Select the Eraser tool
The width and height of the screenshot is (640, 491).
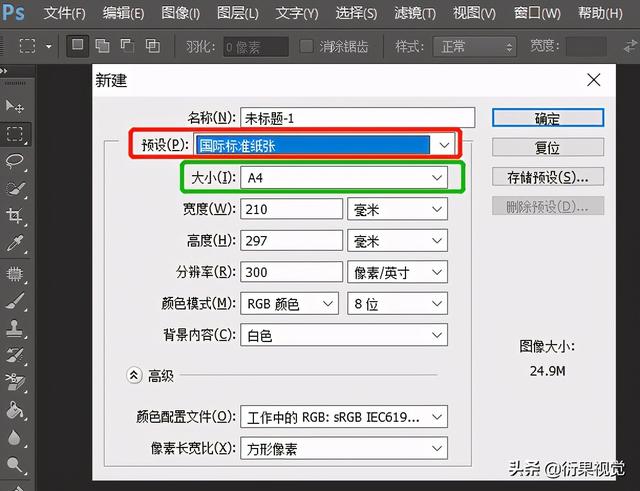(x=15, y=382)
